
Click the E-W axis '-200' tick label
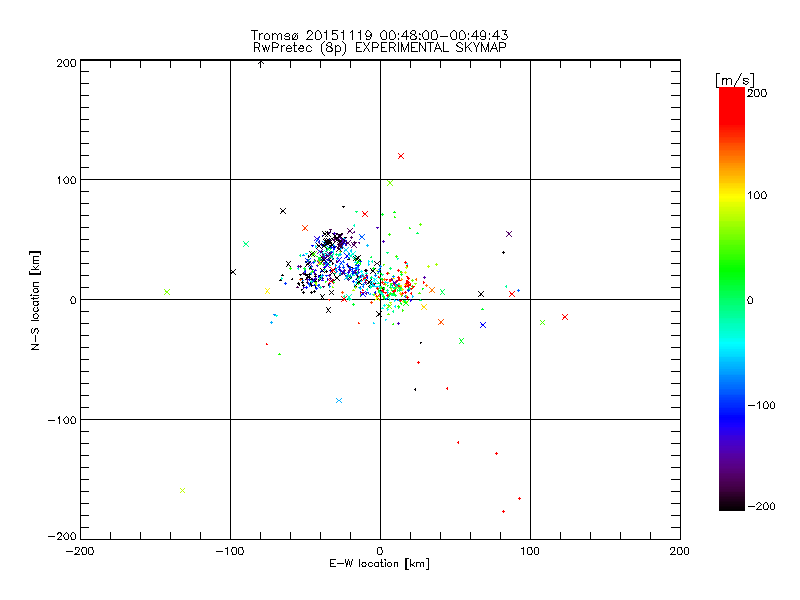(80, 551)
